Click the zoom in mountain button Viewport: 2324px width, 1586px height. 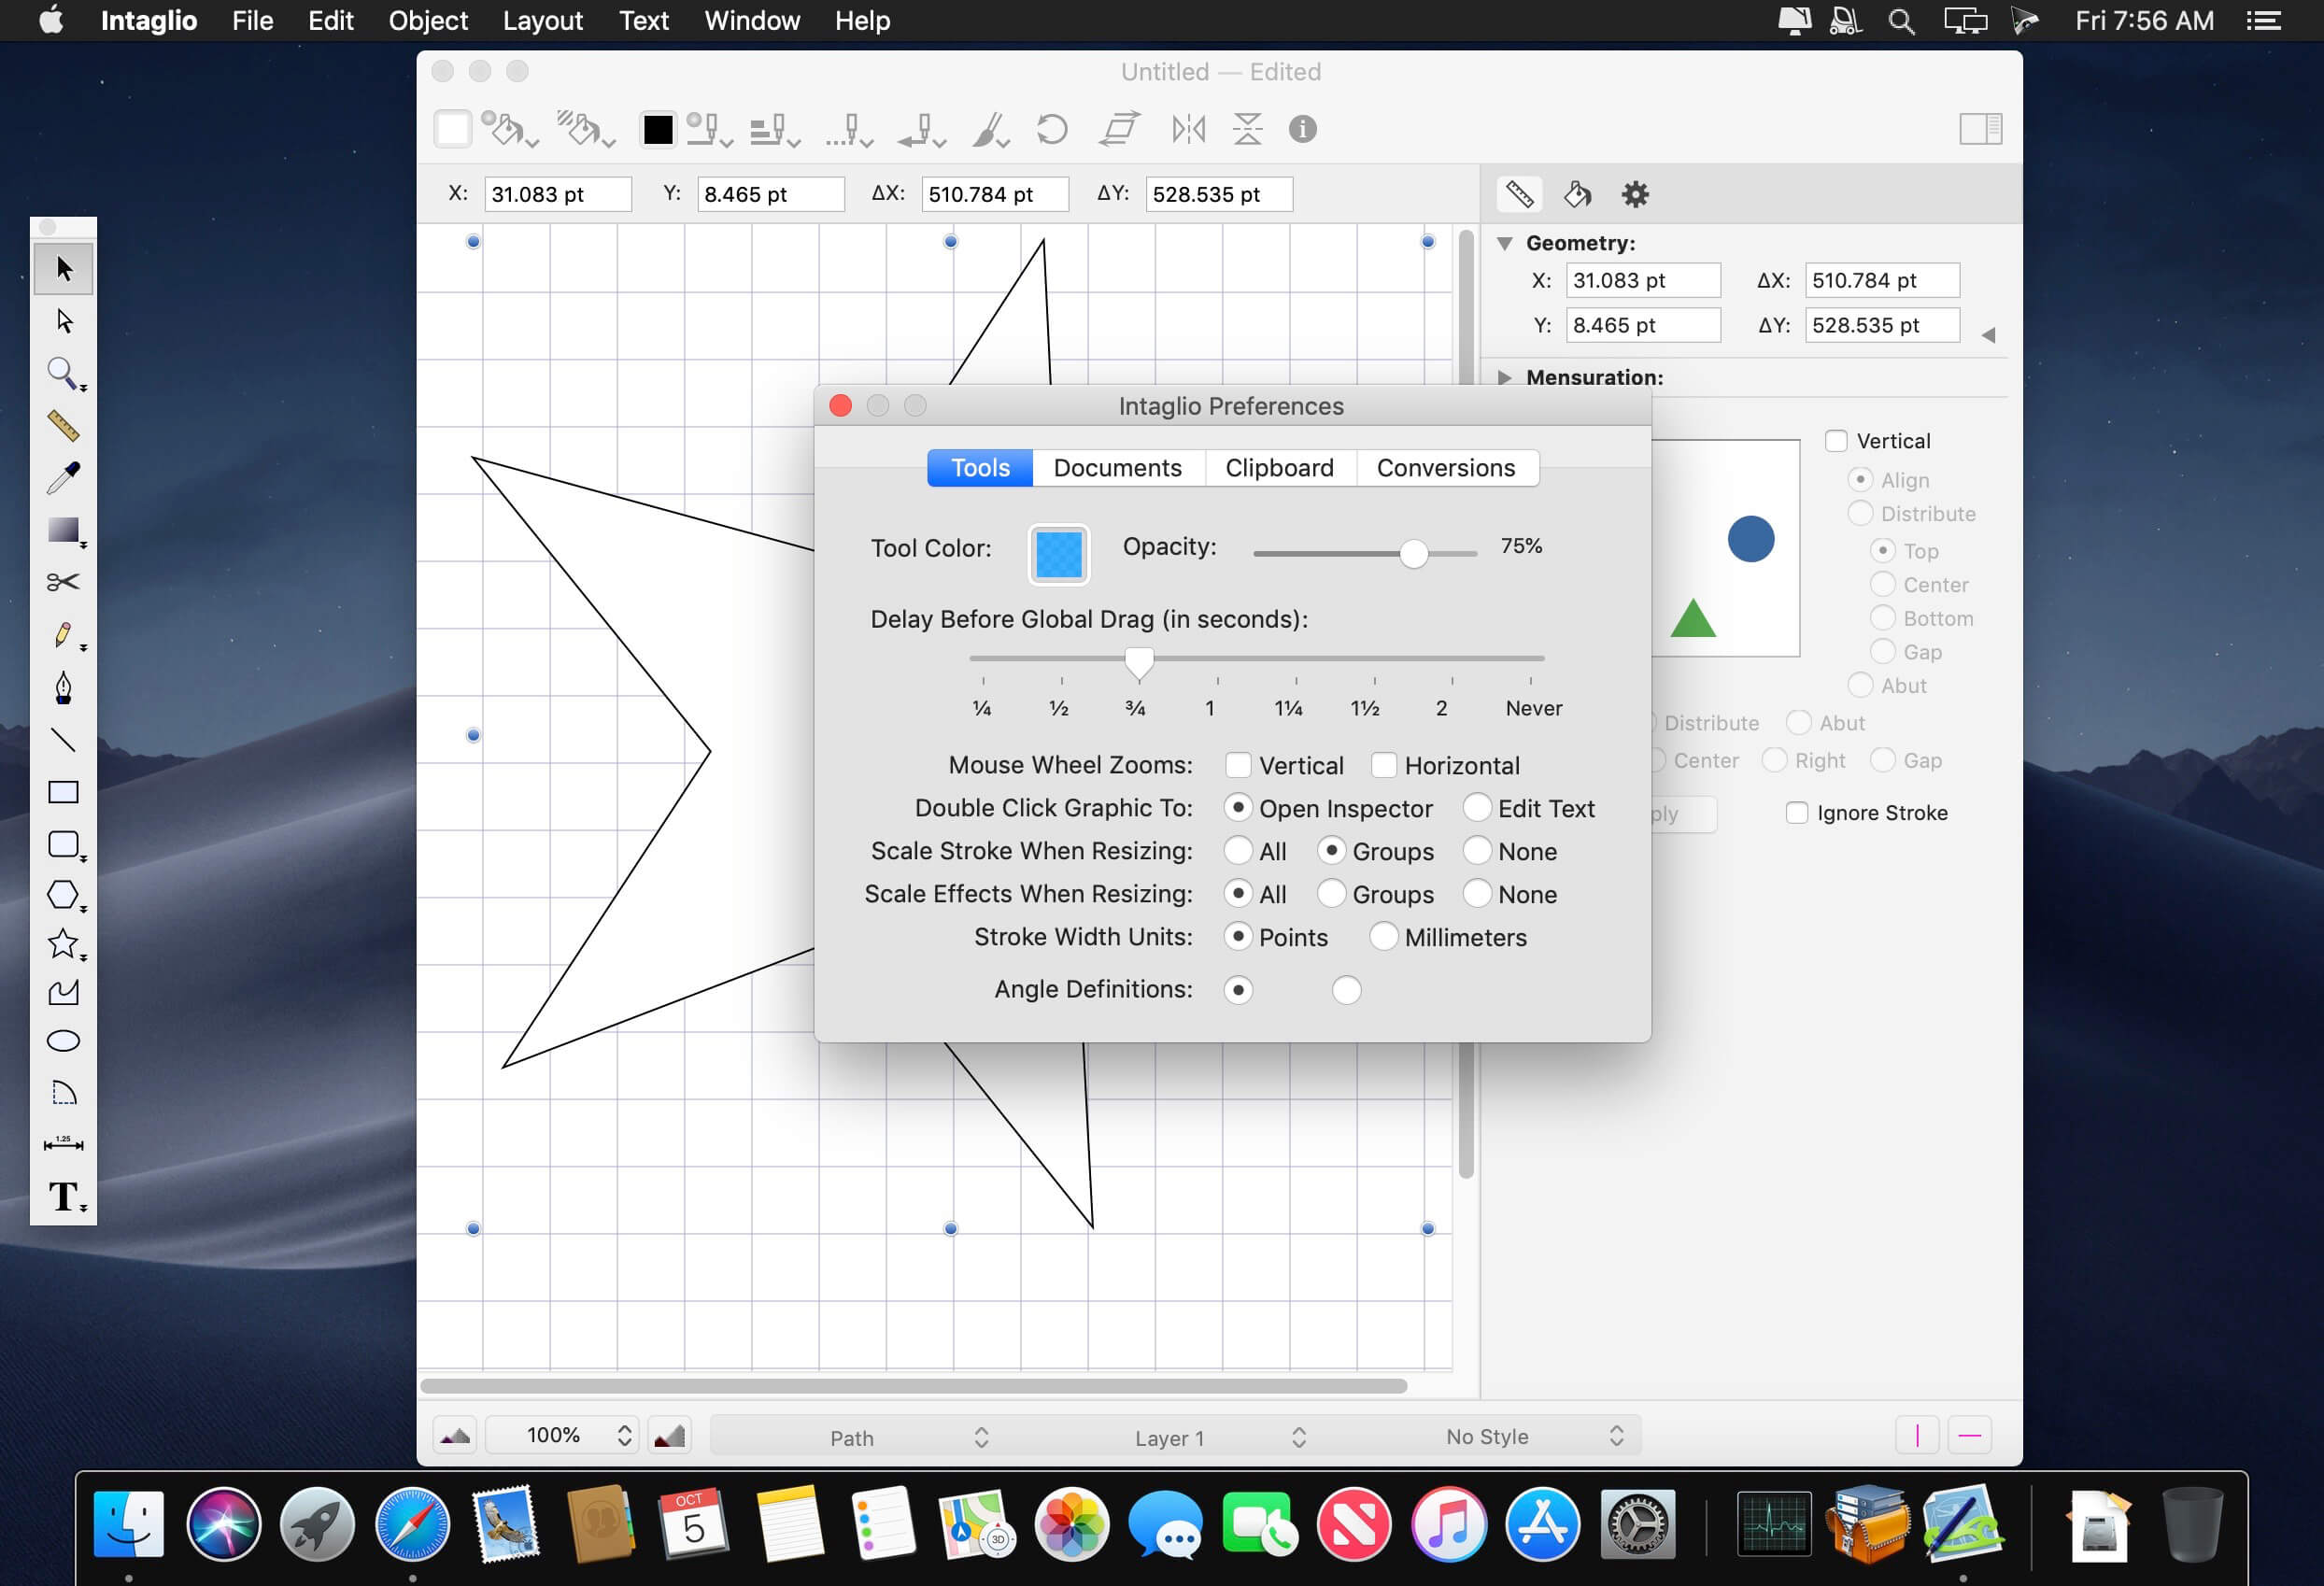(x=669, y=1435)
